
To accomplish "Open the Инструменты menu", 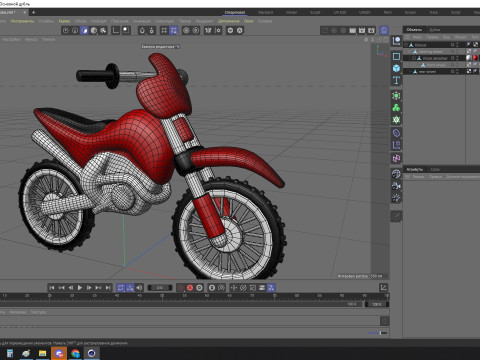I will tap(22, 21).
